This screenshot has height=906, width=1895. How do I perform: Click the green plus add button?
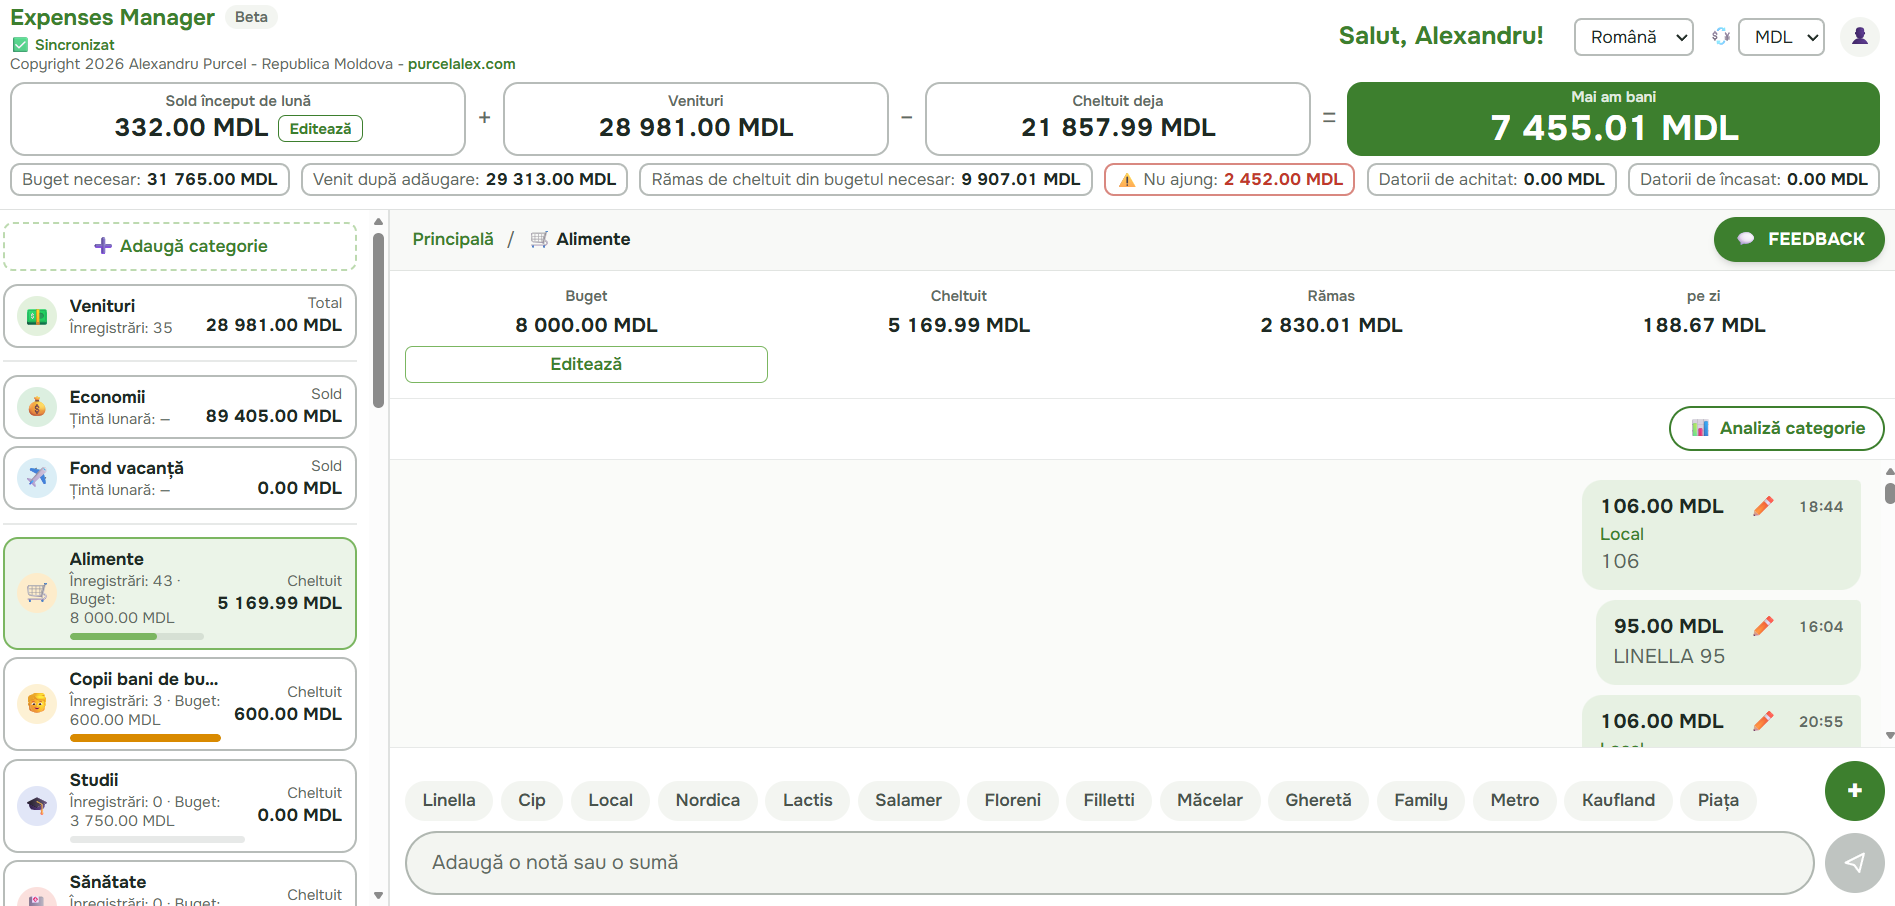coord(1854,790)
